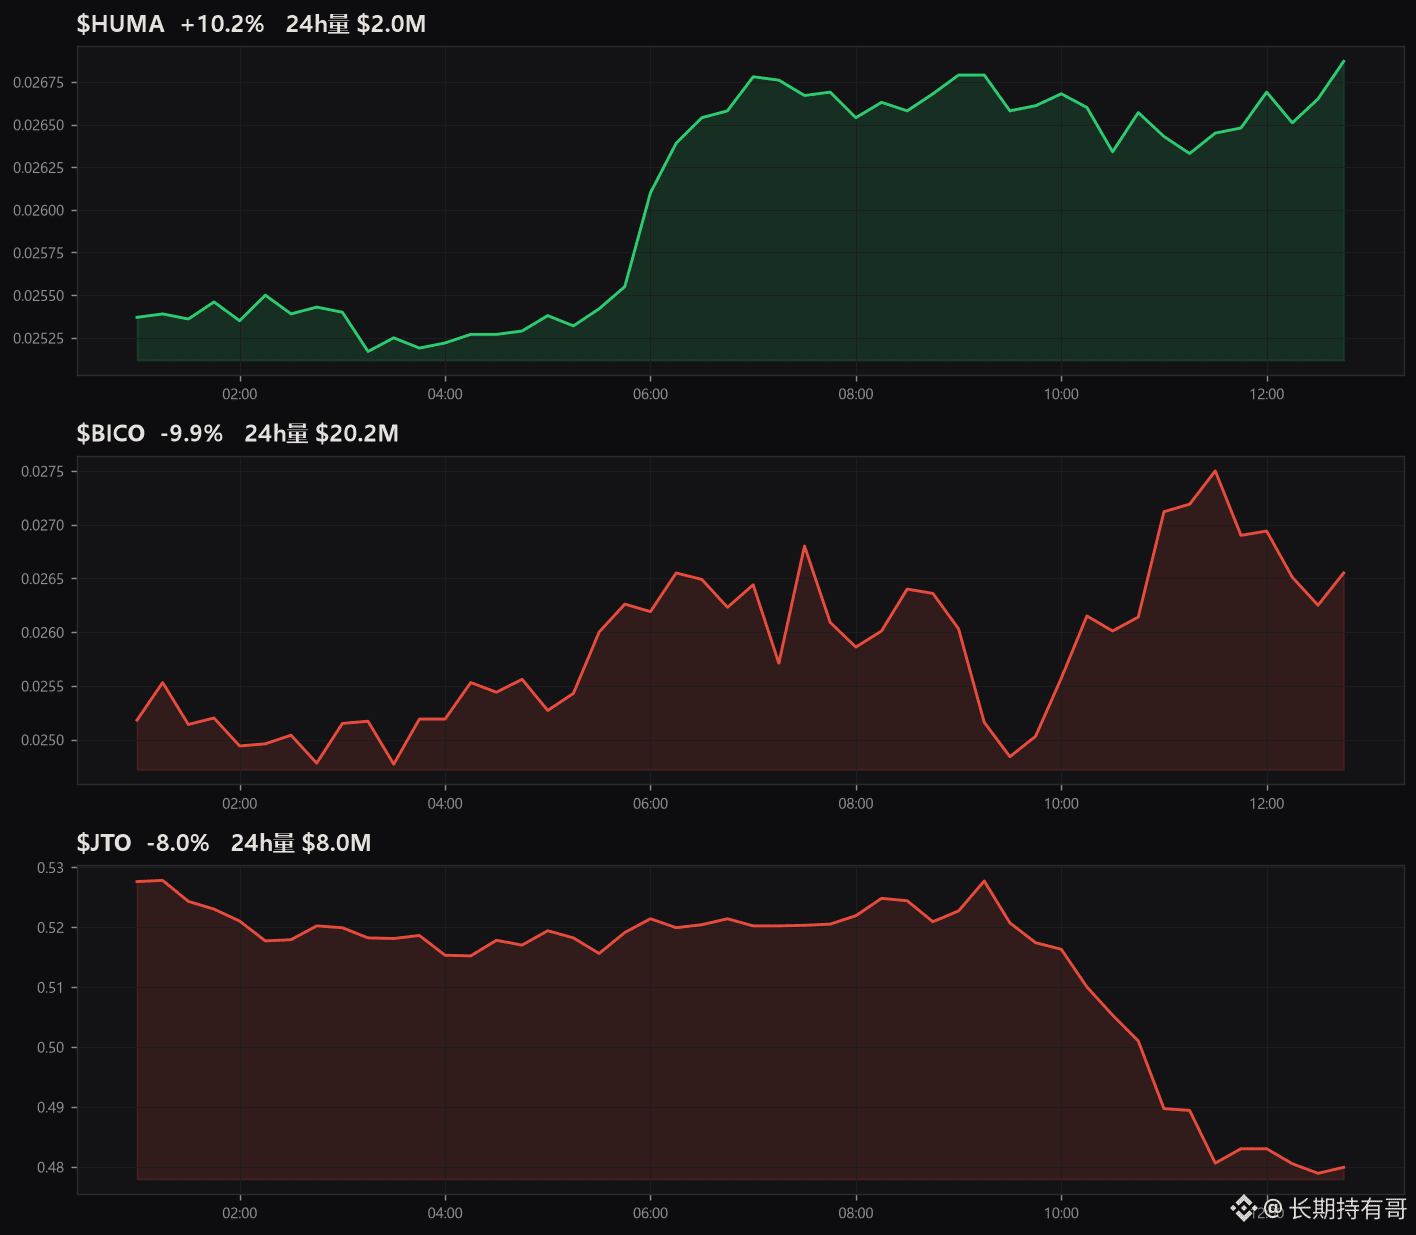Click the 0.02650 price axis label
Viewport: 1416px width, 1235px height.
click(x=38, y=125)
